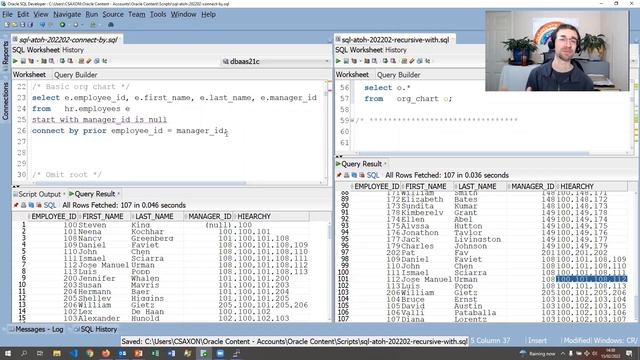Viewport: 640px width, 360px height.
Task: Run script in connect-by worksheet
Action: tap(23, 61)
